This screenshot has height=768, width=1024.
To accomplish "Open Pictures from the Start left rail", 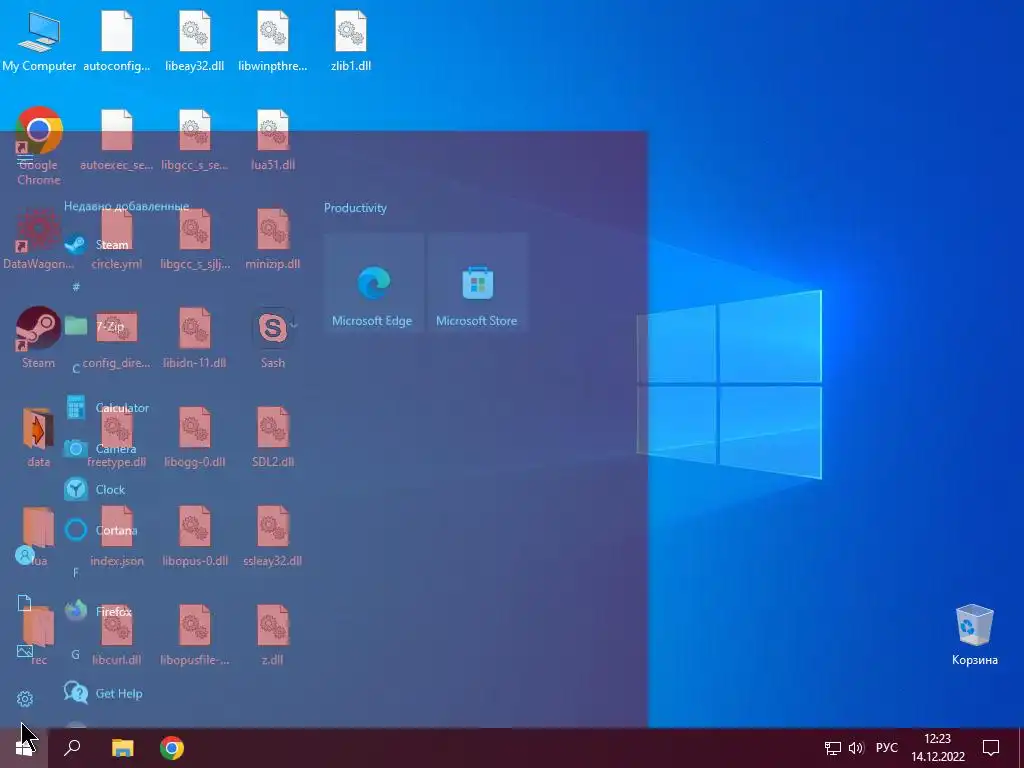I will 25,650.
